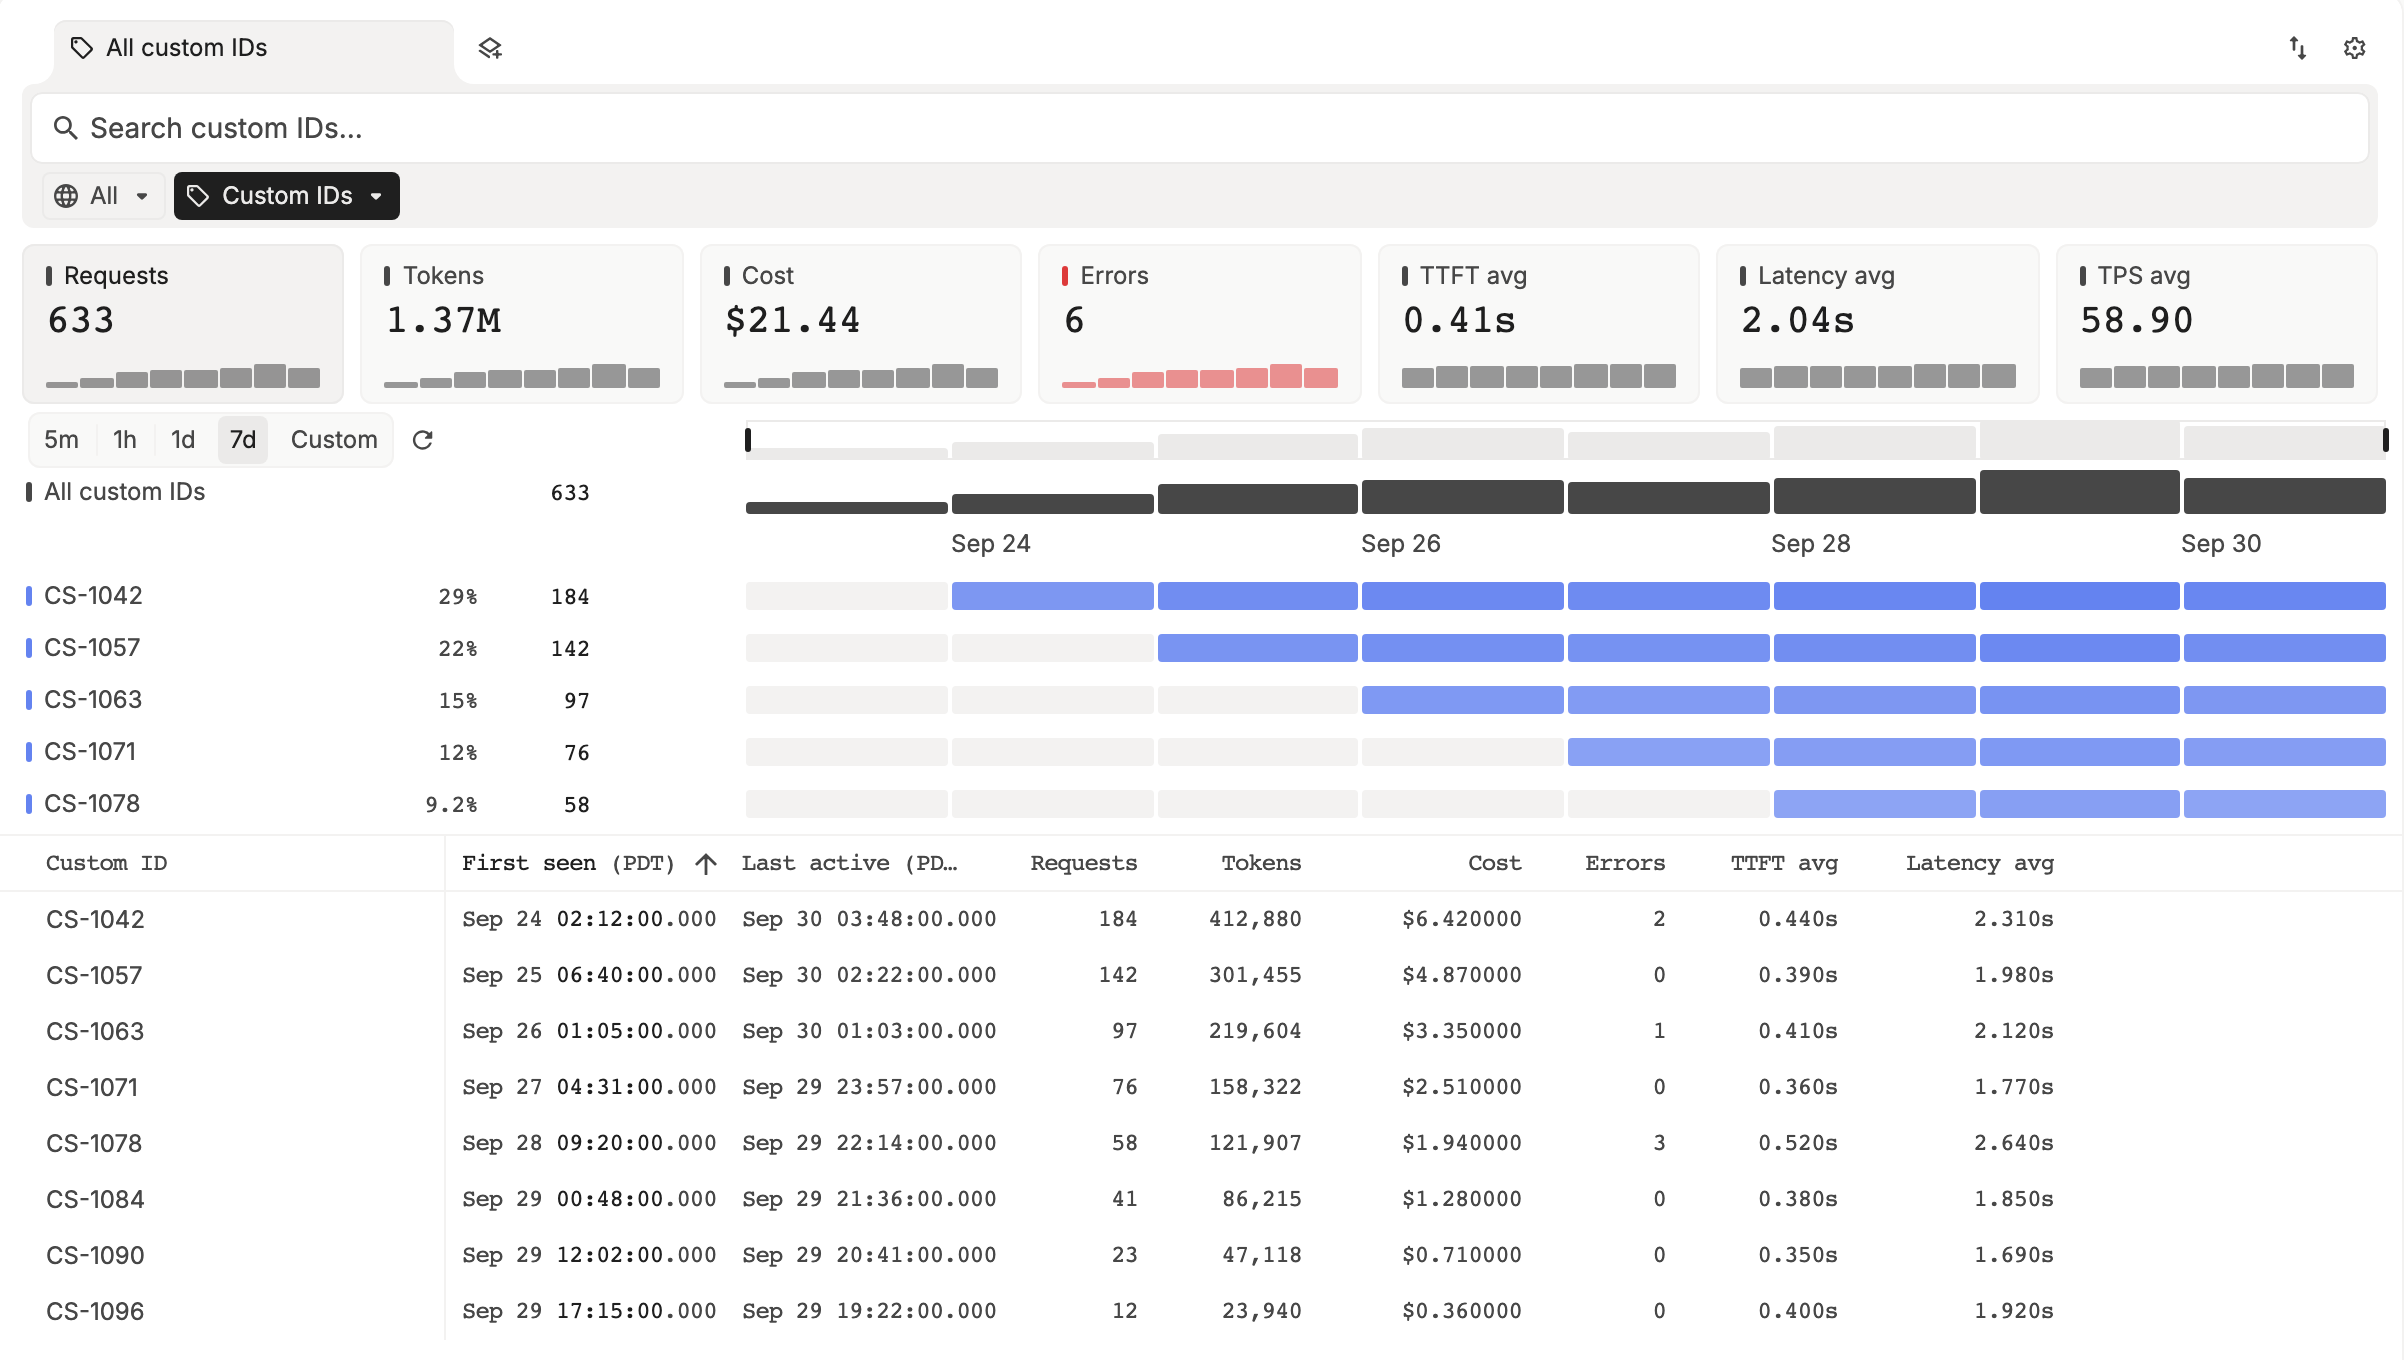
Task: Sort by the Errors column header
Action: 1625,864
